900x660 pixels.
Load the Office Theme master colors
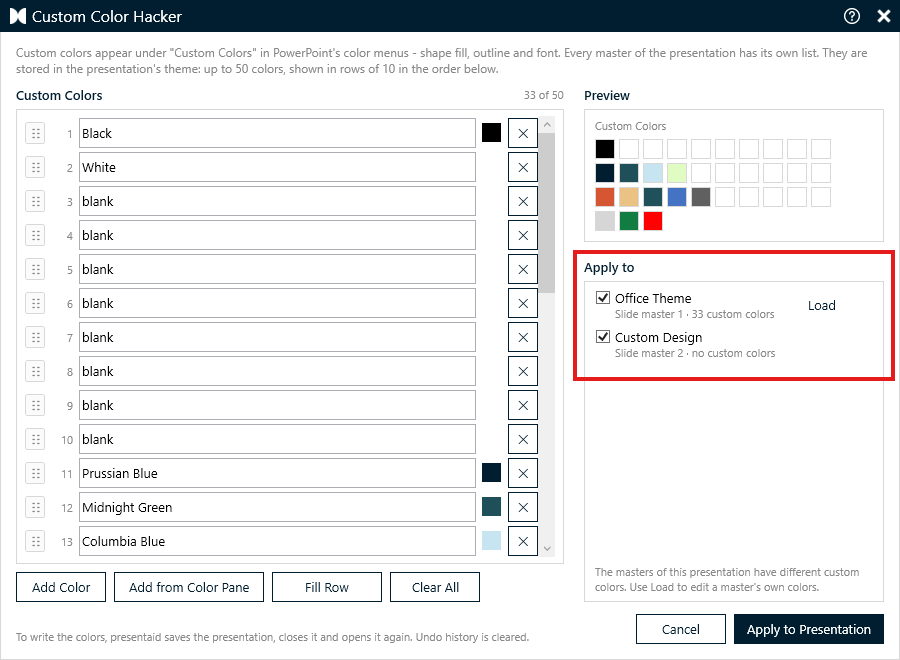pyautogui.click(x=821, y=305)
